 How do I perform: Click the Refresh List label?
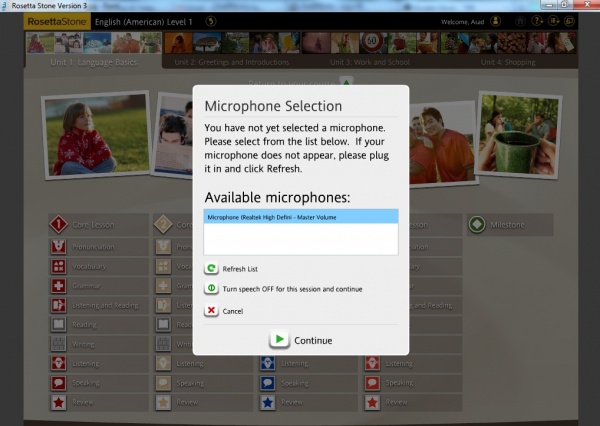(x=240, y=269)
